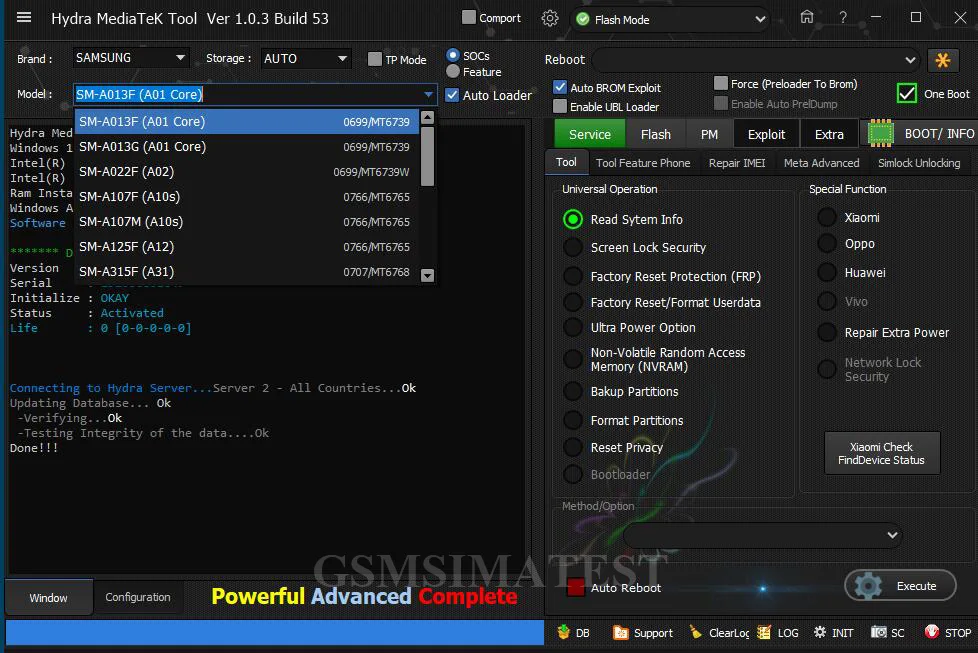Toggle Auto BROM Exploit checkbox
Screen dimensions: 978x653
point(559,87)
